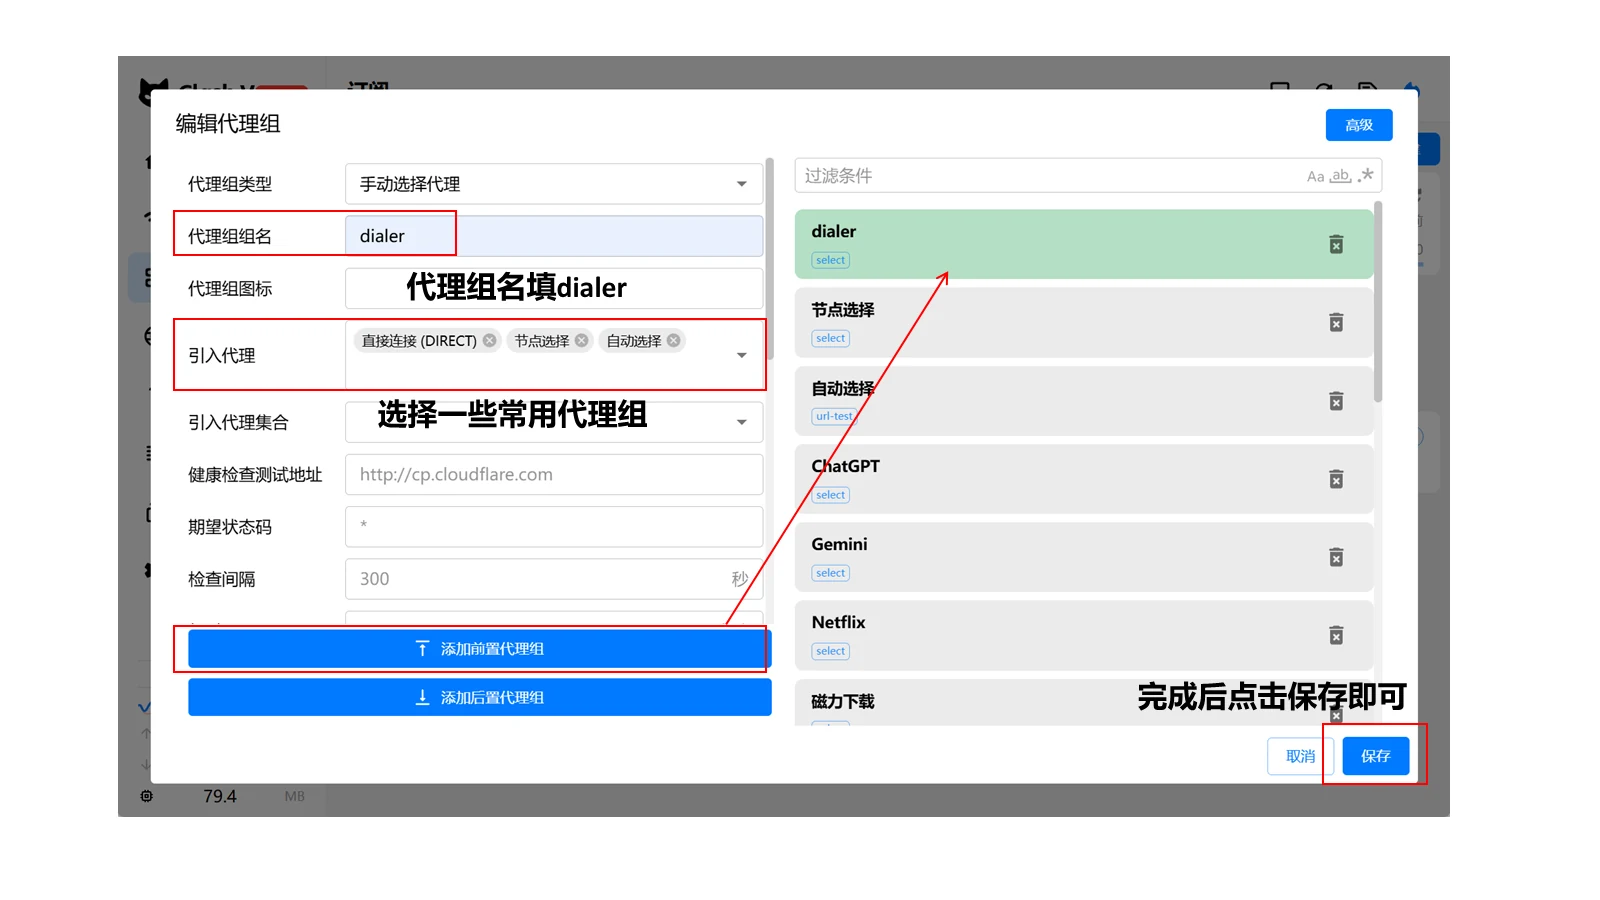1600x900 pixels.
Task: Save changes with 保存 button
Action: pos(1376,756)
